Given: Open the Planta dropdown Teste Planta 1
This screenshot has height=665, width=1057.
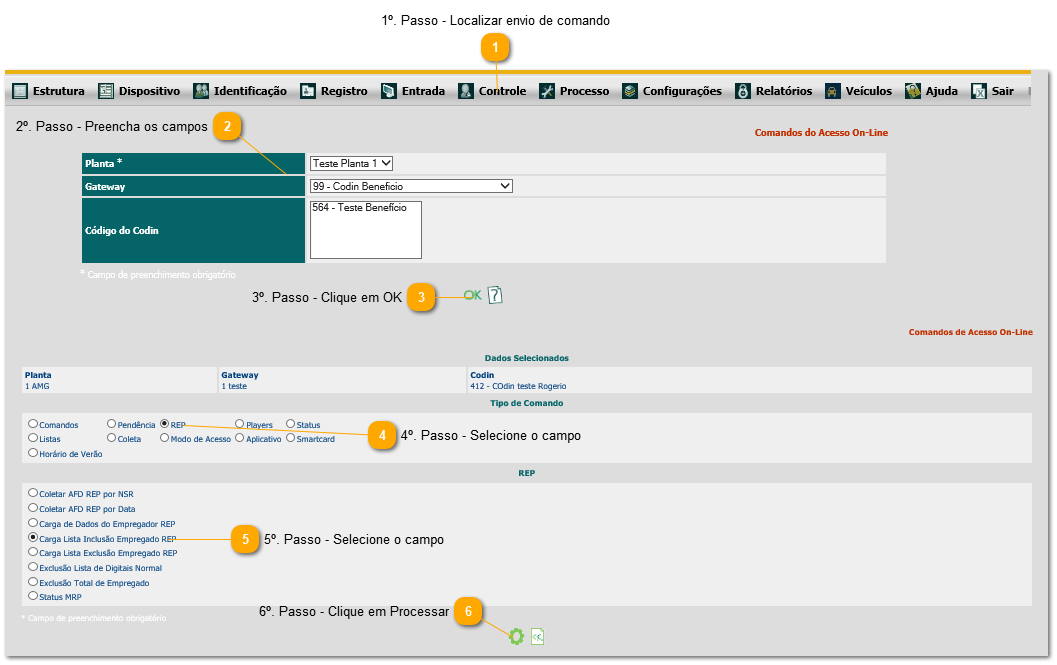Looking at the screenshot, I should (x=351, y=163).
